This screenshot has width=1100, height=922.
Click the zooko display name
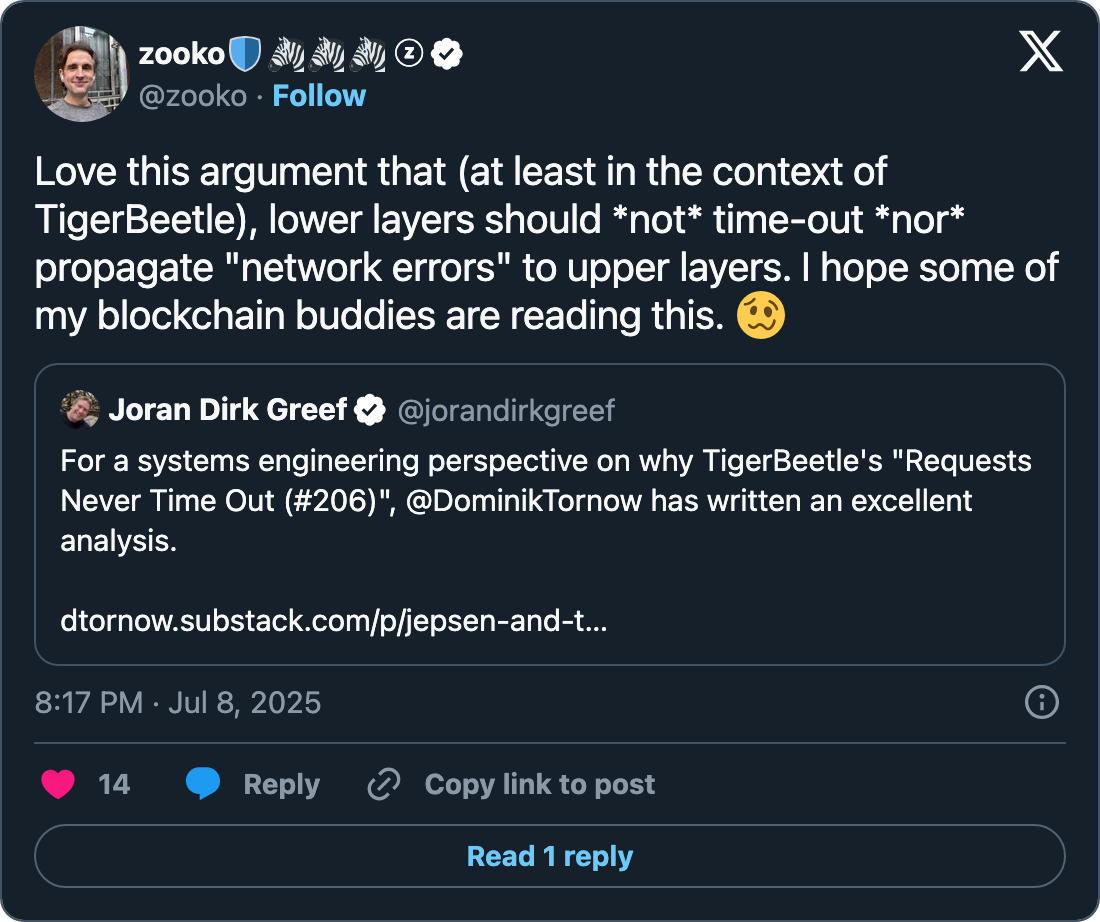coord(181,55)
